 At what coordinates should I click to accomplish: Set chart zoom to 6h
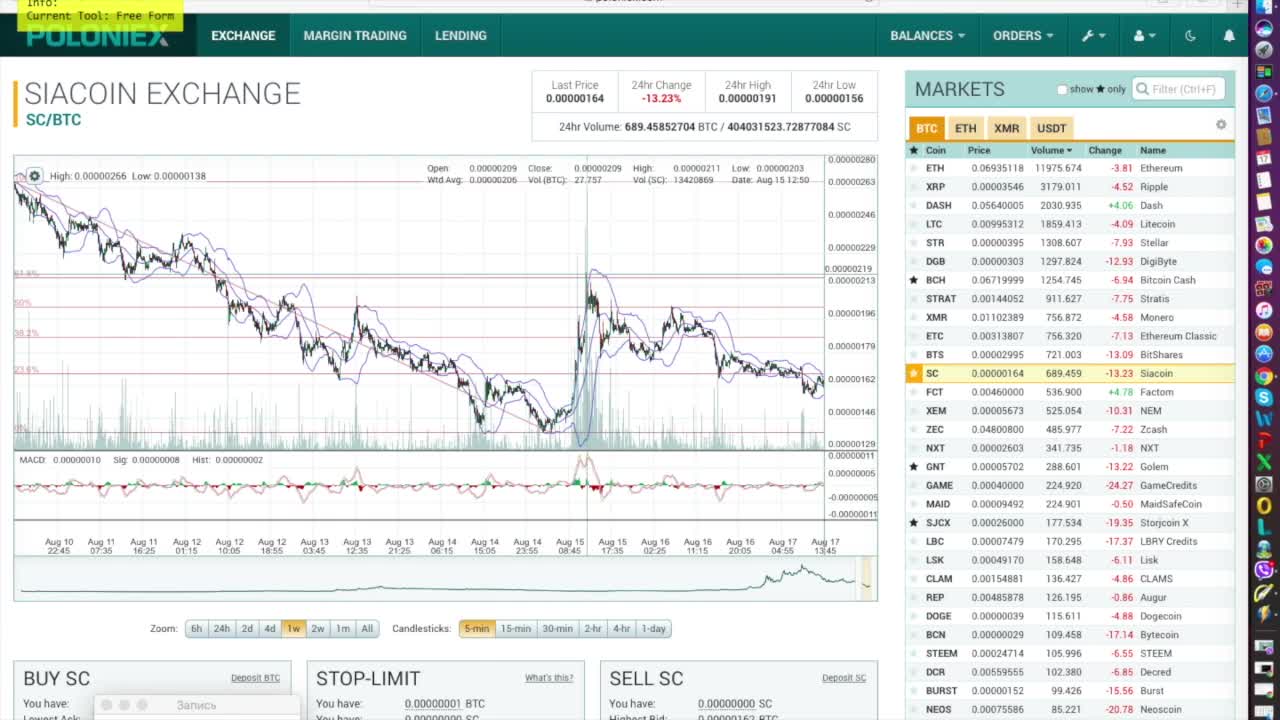coord(196,629)
